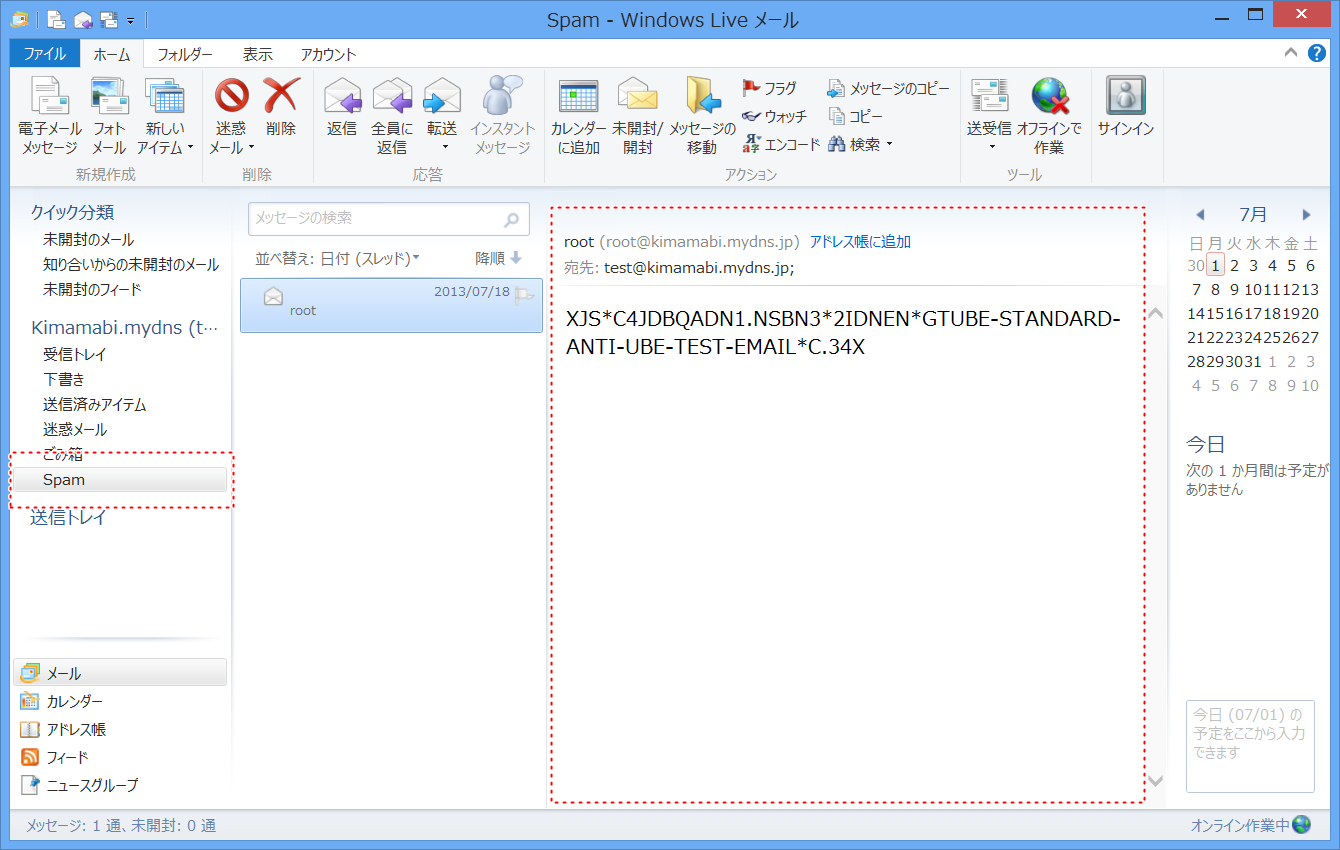Collapse the ribbon with the chevron
The height and width of the screenshot is (850, 1340).
(1291, 53)
